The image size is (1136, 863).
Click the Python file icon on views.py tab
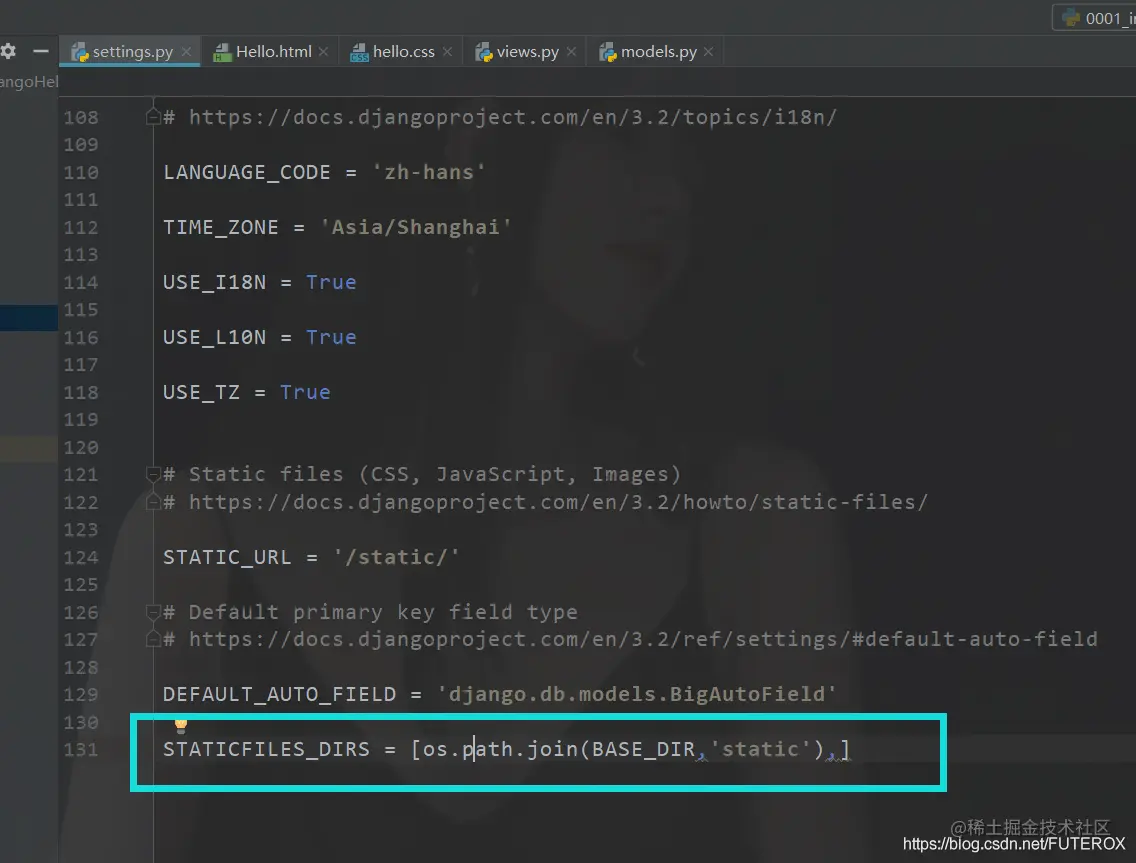(483, 52)
